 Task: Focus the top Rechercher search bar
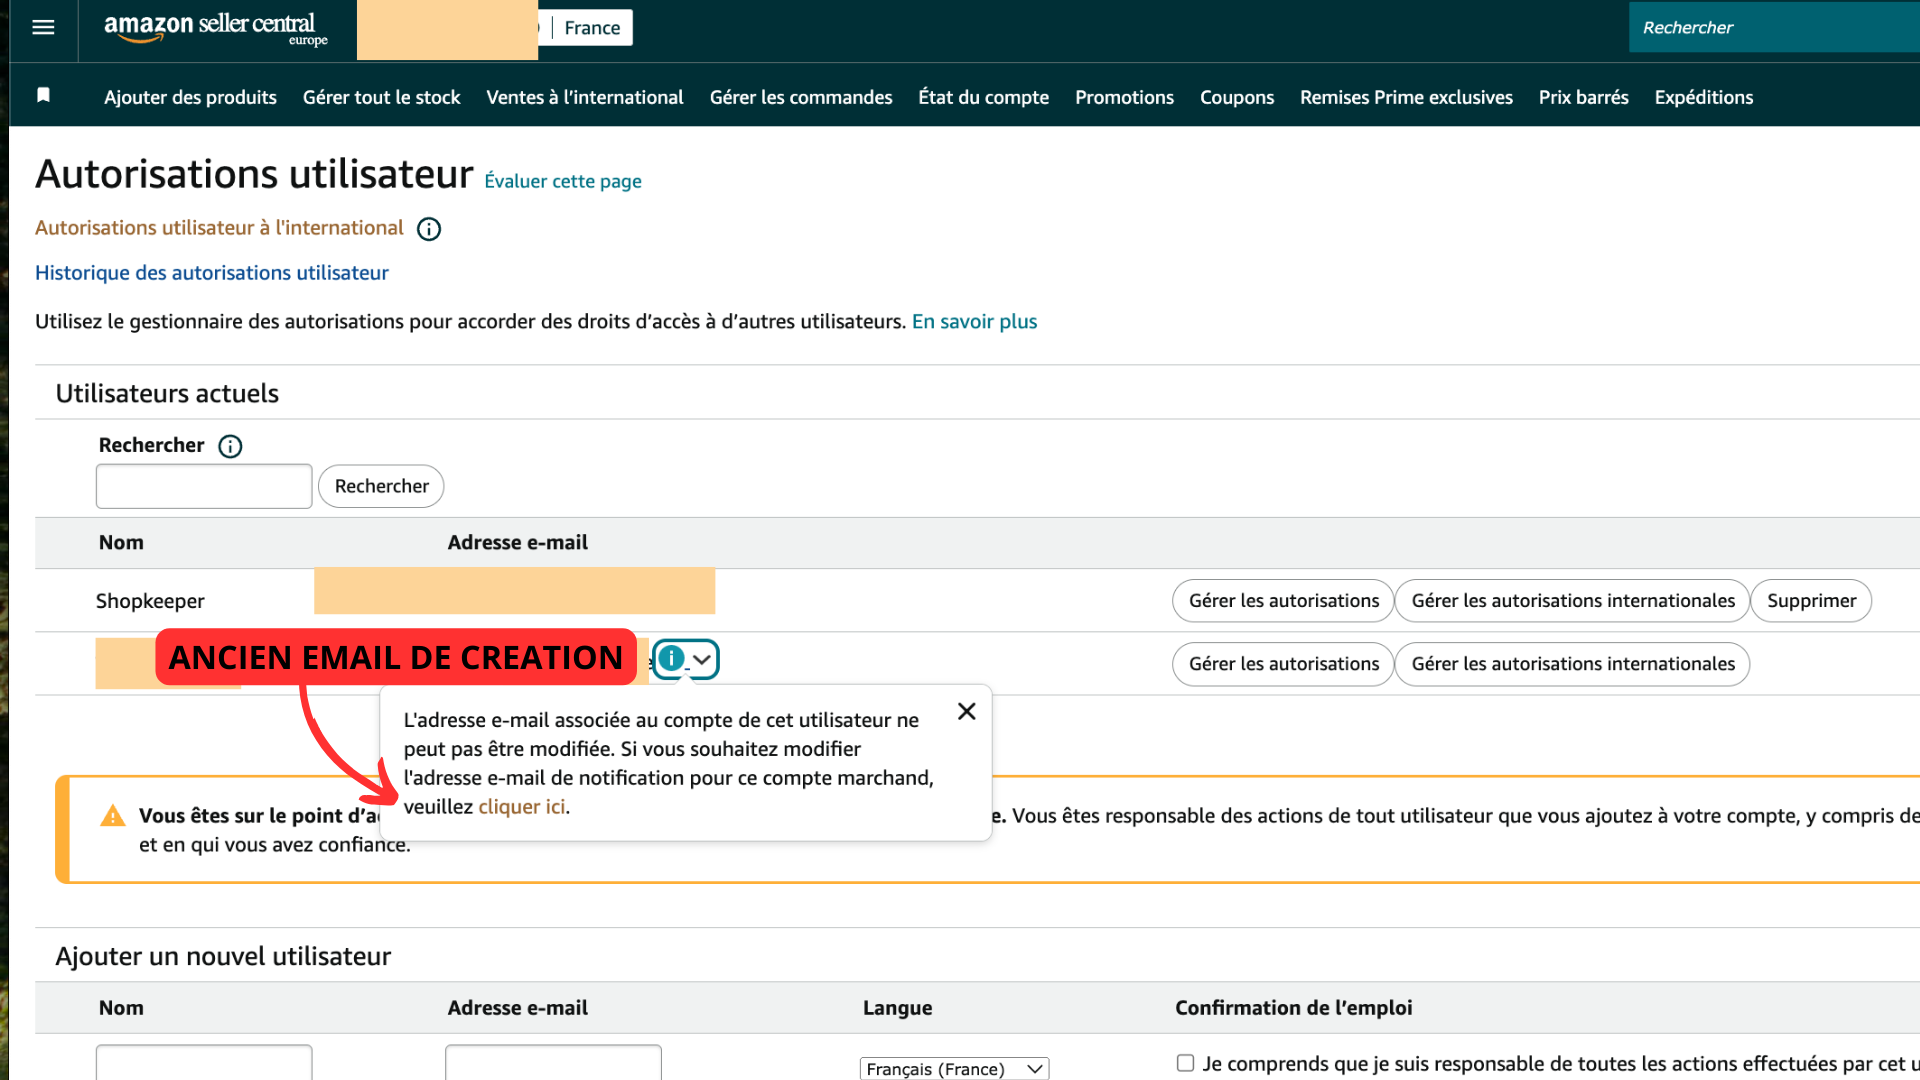click(x=1774, y=27)
